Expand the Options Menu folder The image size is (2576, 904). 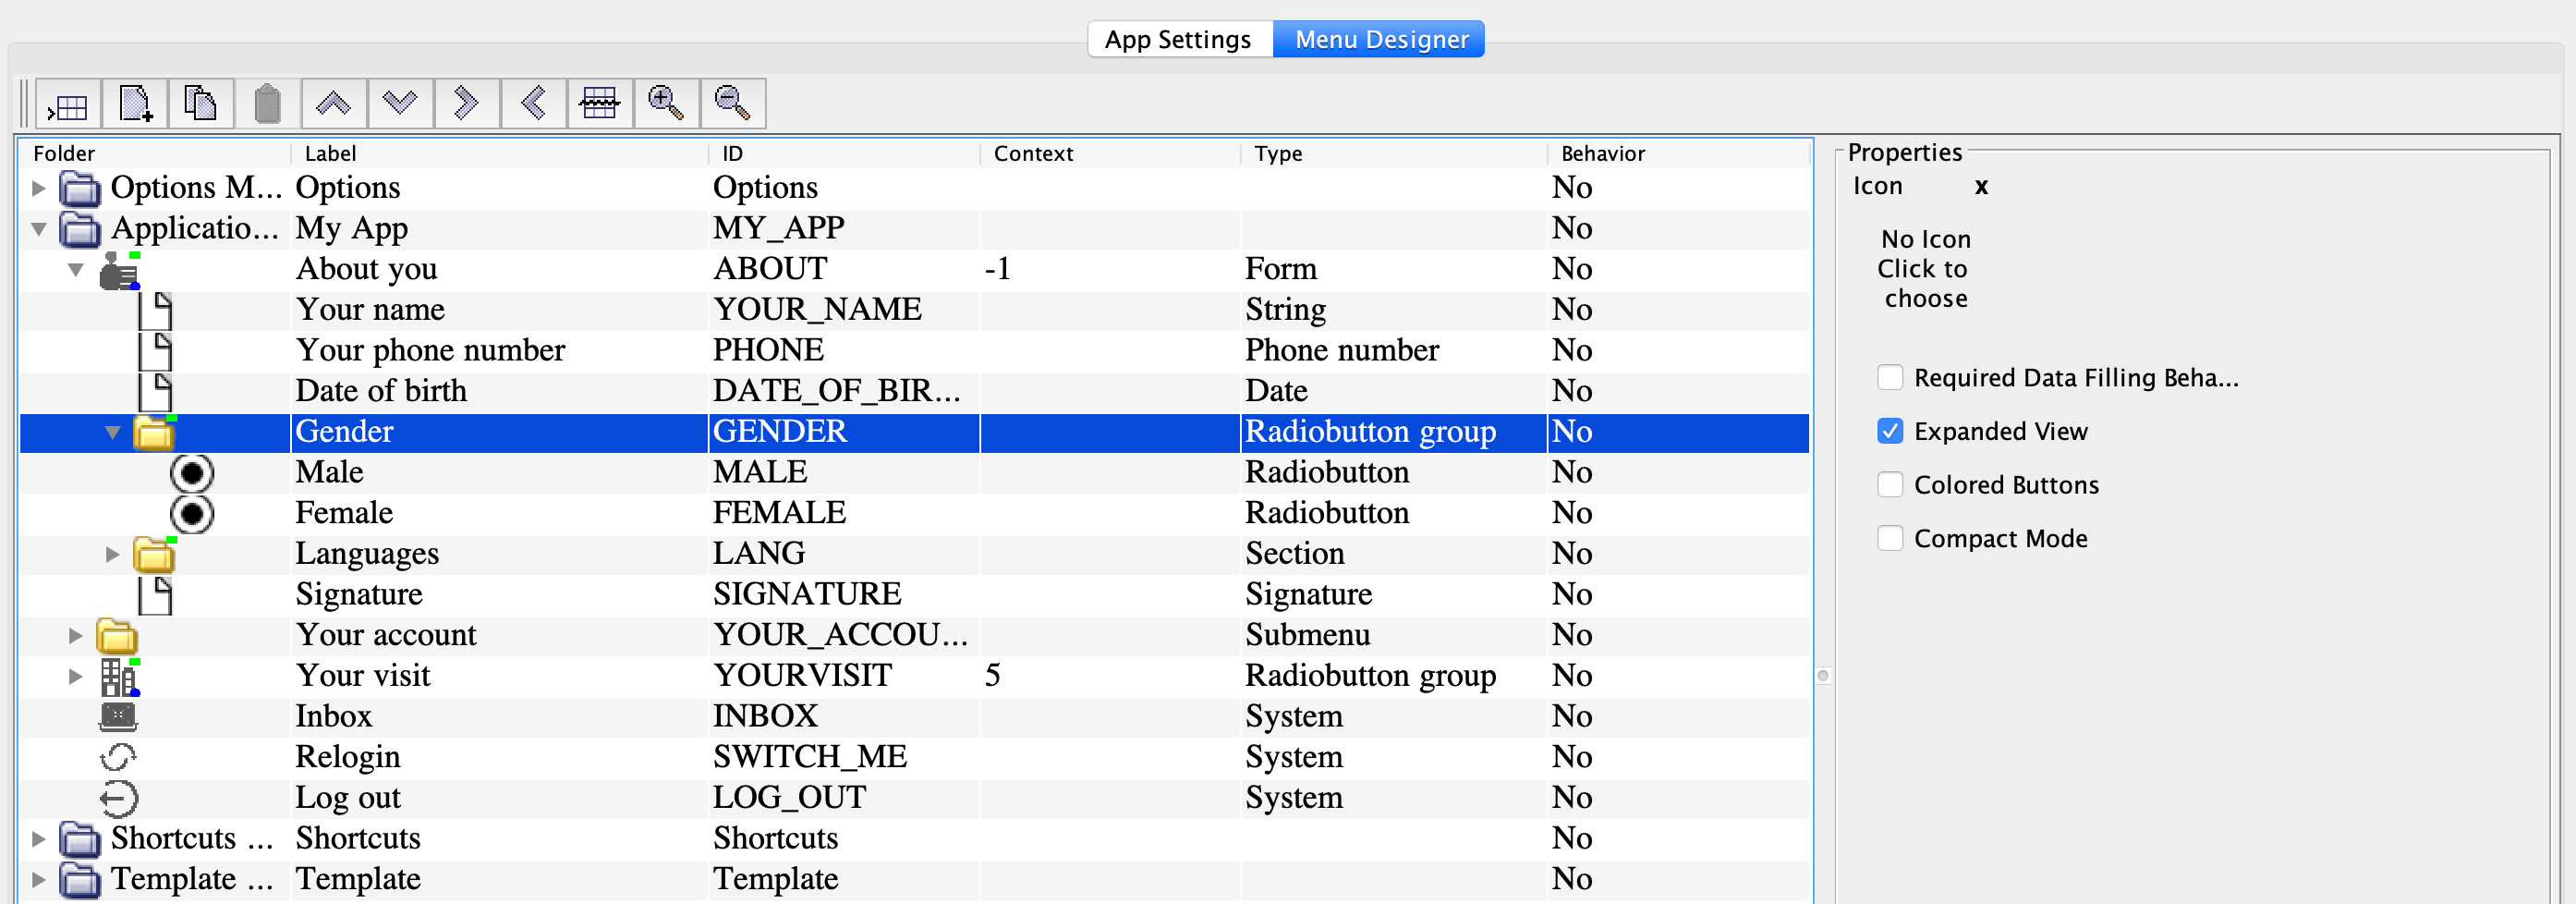pyautogui.click(x=39, y=188)
